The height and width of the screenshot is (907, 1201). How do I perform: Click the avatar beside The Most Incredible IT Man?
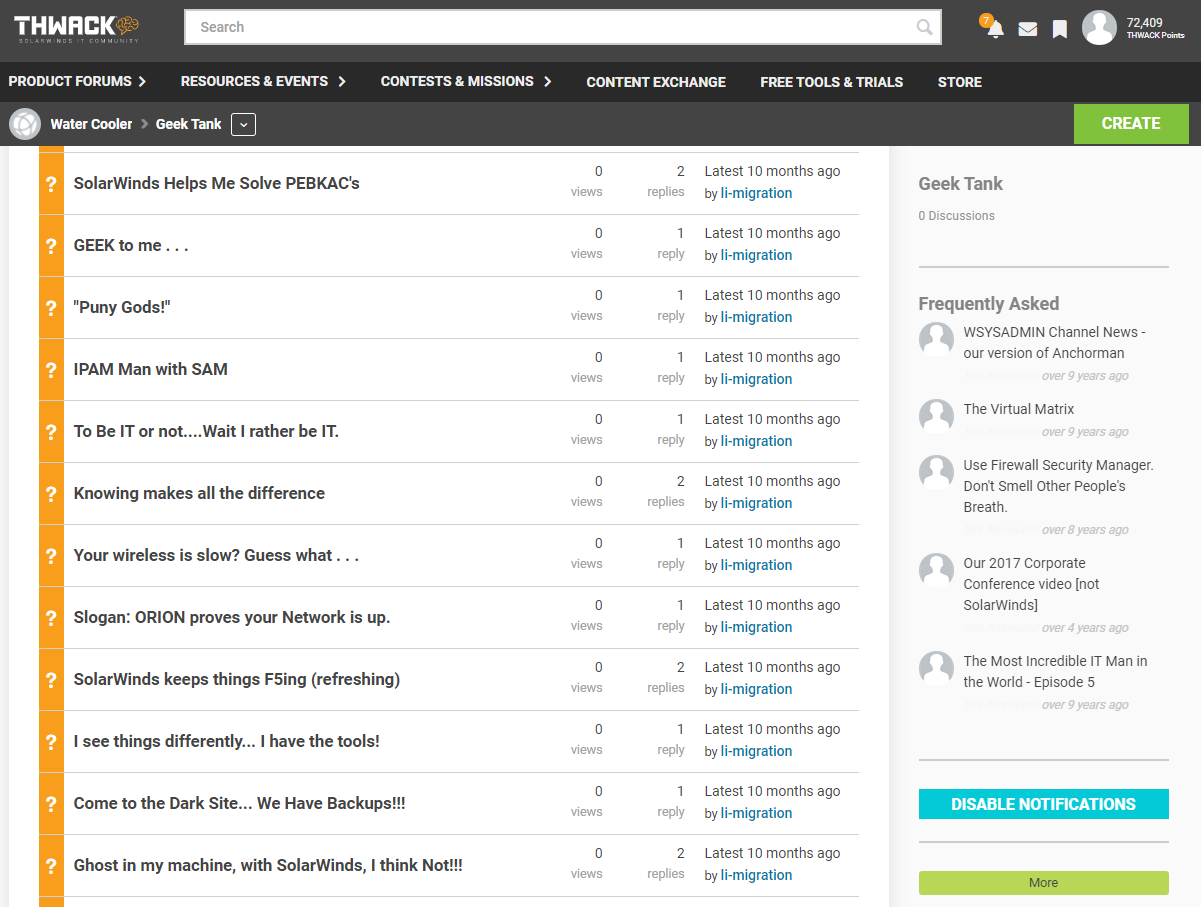tap(936, 668)
